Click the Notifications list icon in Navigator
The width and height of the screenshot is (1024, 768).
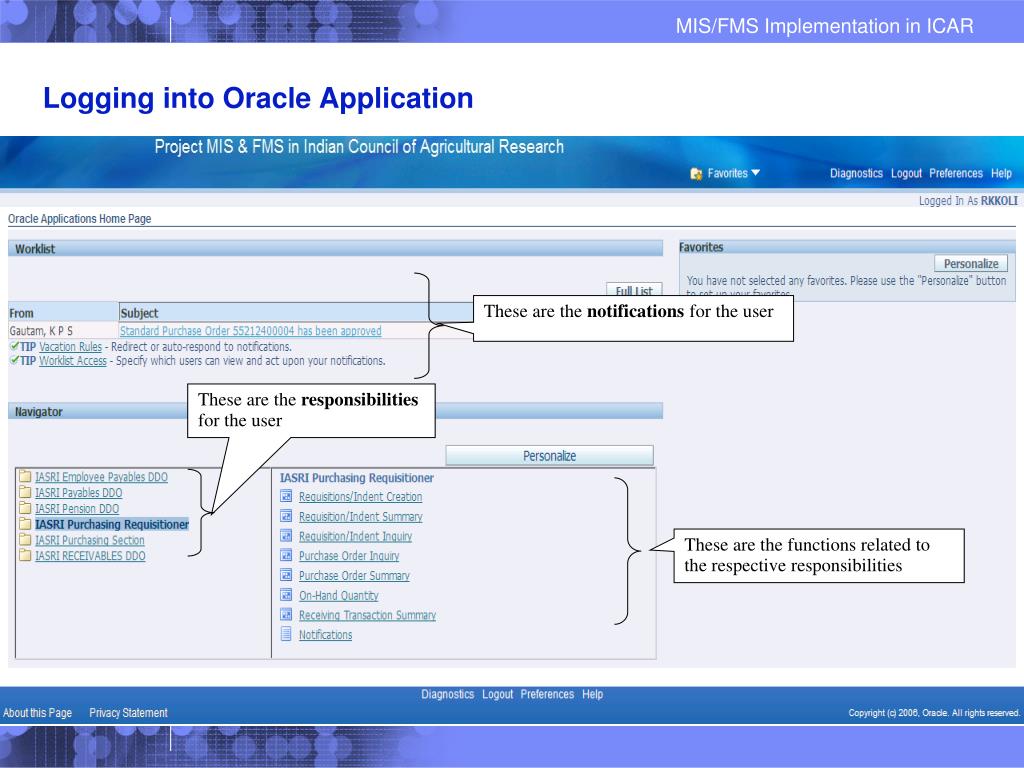(286, 634)
